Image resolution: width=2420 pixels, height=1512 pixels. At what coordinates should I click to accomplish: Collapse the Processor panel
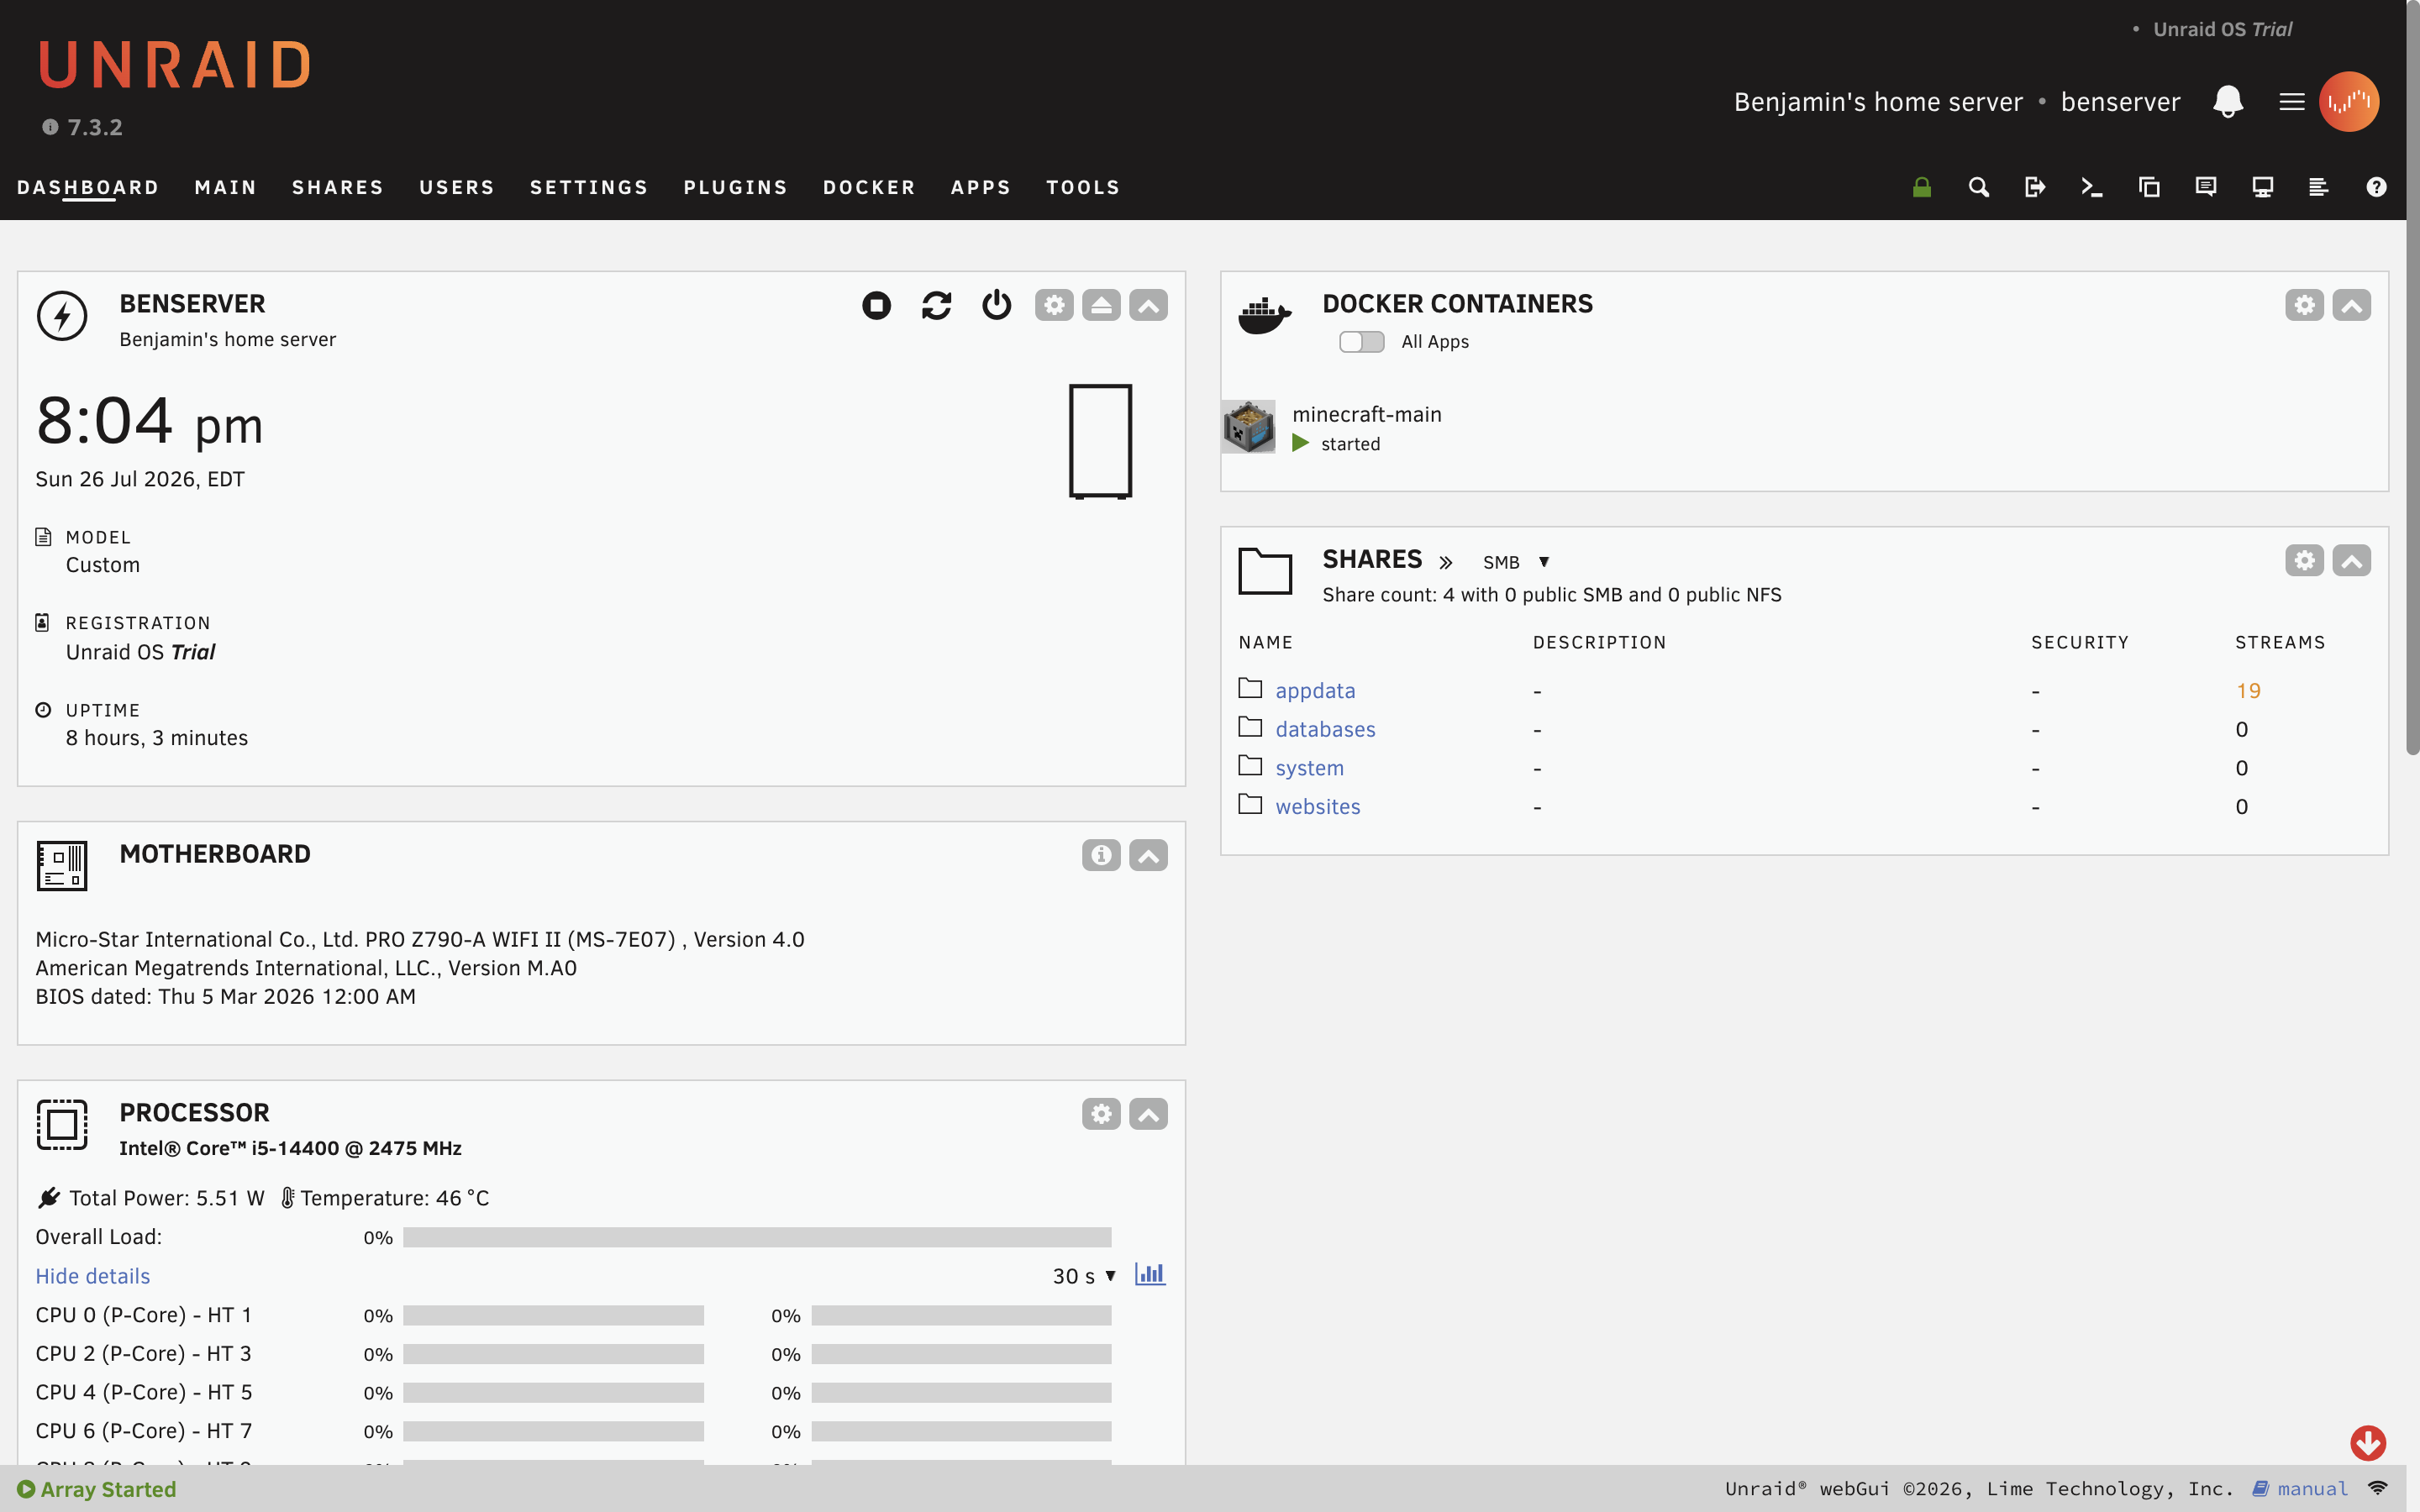(1148, 1114)
